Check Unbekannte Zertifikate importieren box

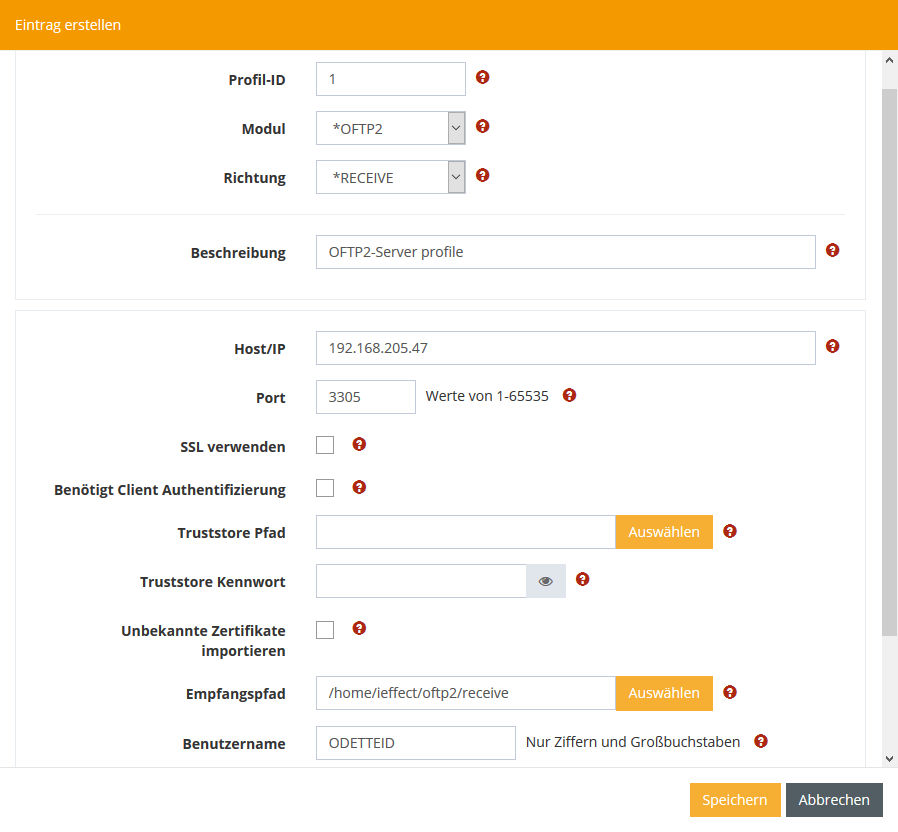click(325, 629)
